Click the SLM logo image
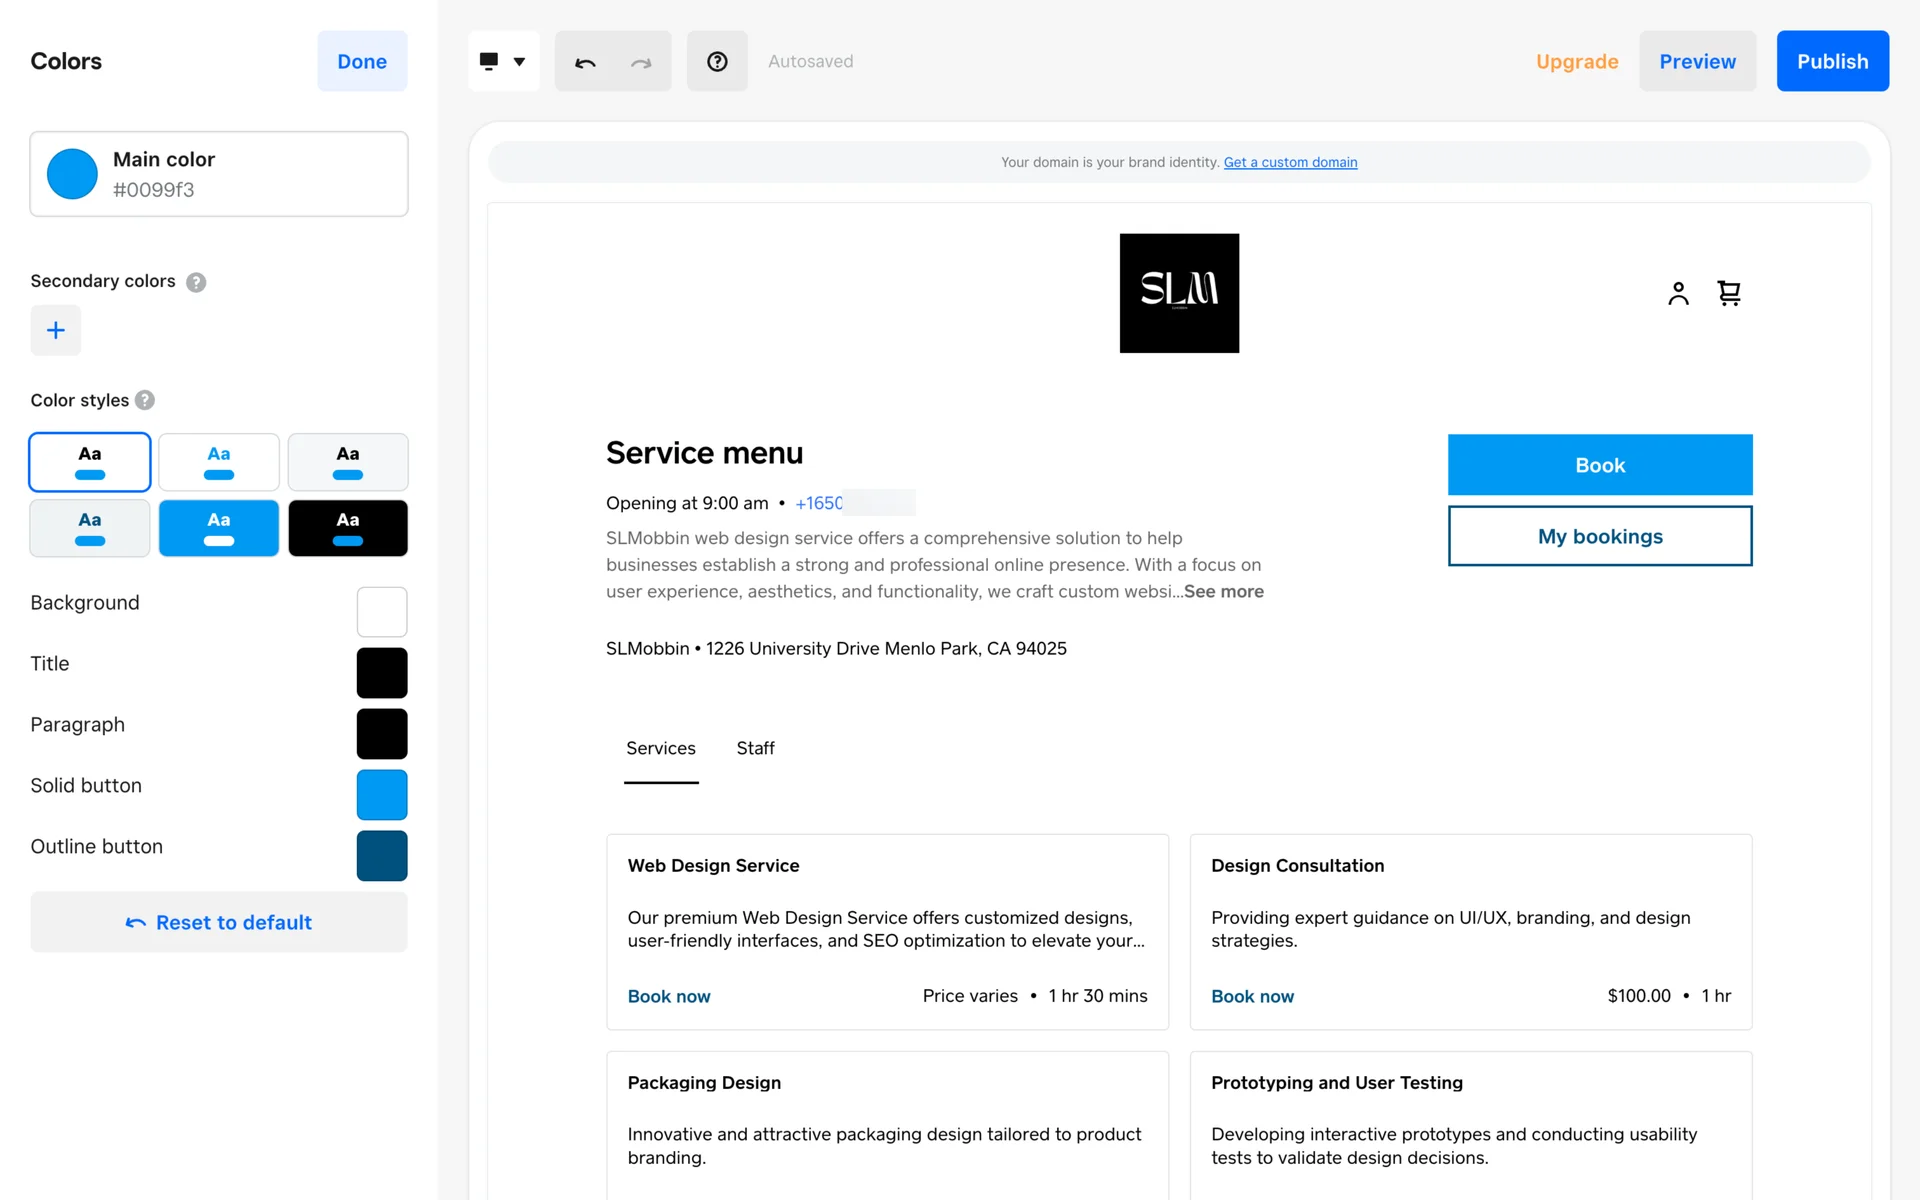The width and height of the screenshot is (1920, 1200). pos(1179,293)
